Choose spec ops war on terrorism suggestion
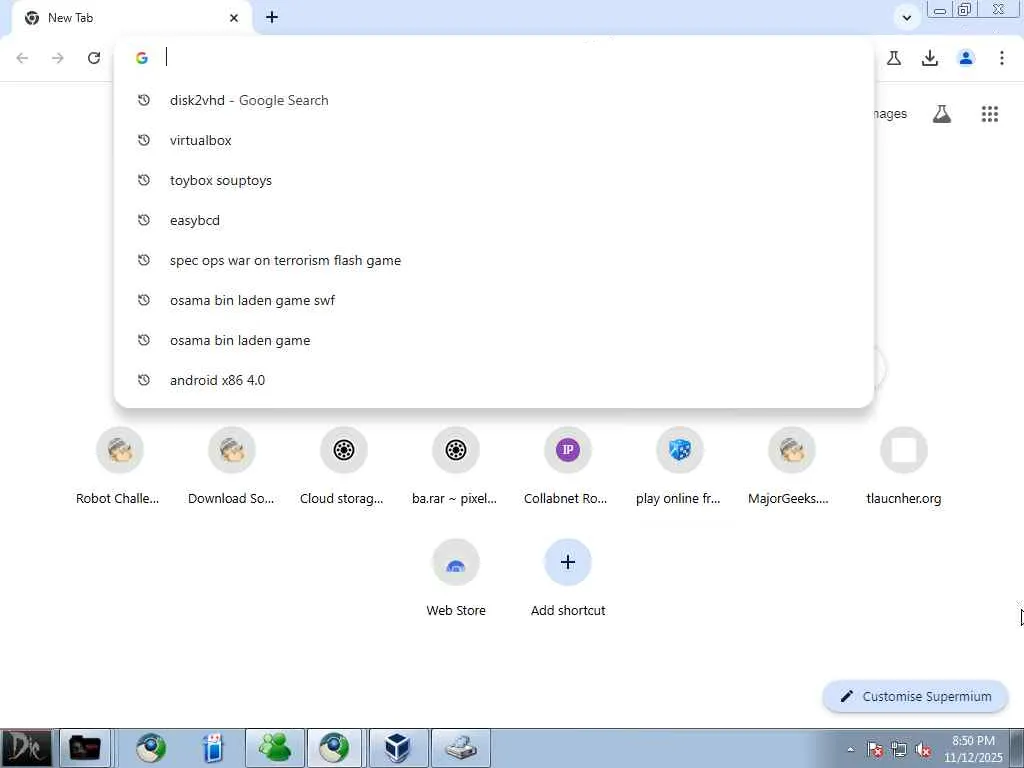The width and height of the screenshot is (1024, 768). coord(493,261)
